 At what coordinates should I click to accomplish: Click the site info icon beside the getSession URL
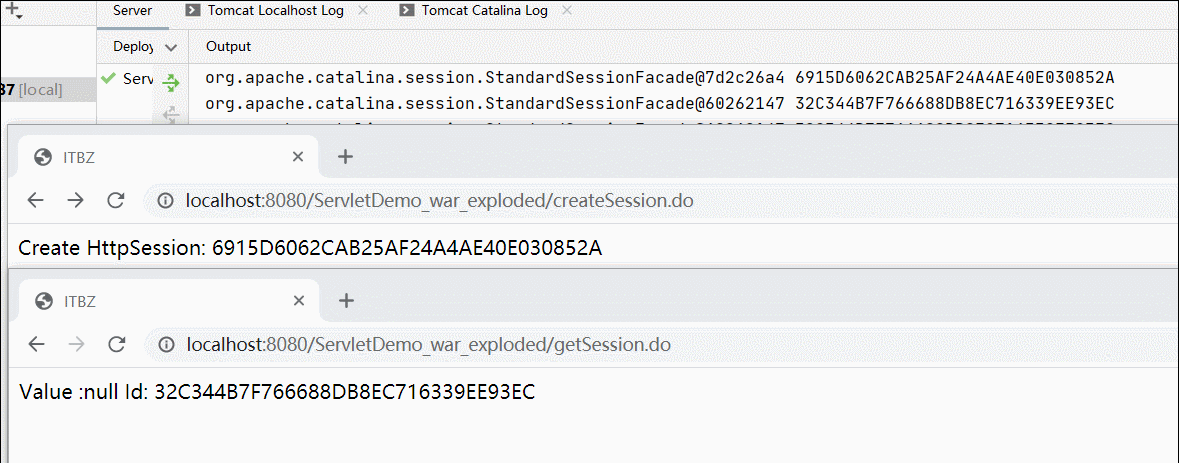coord(165,345)
